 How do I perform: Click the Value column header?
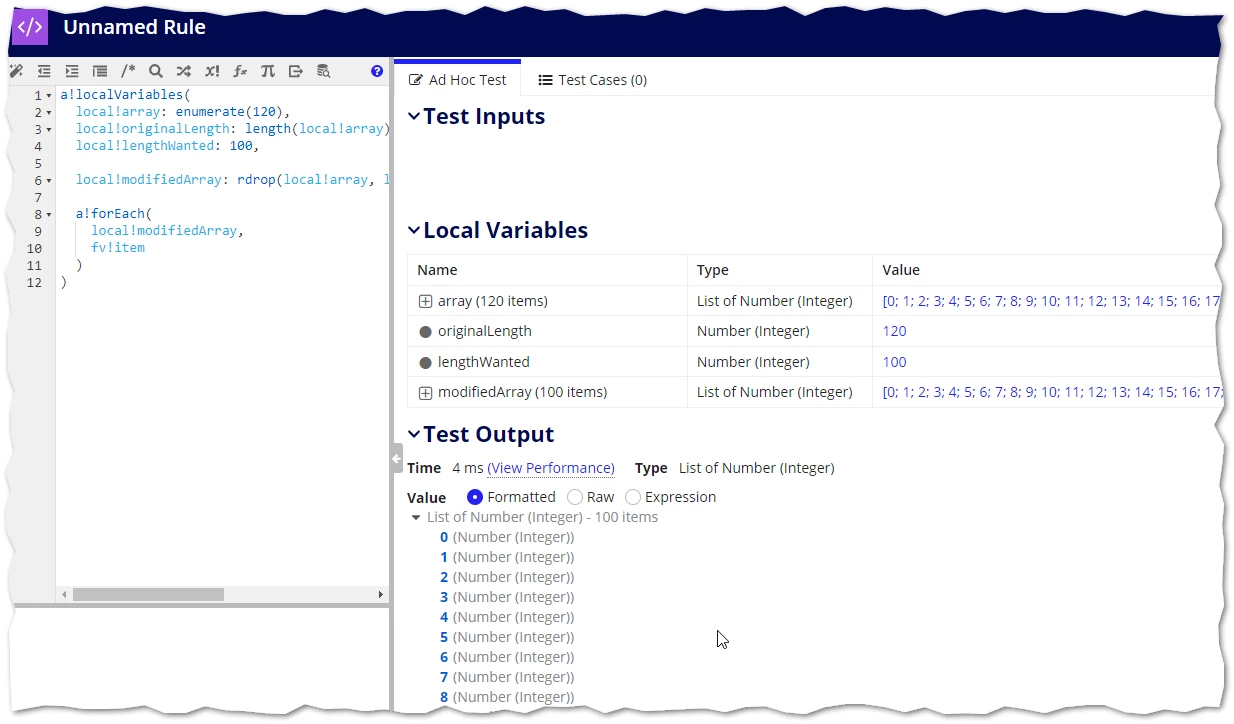[901, 270]
